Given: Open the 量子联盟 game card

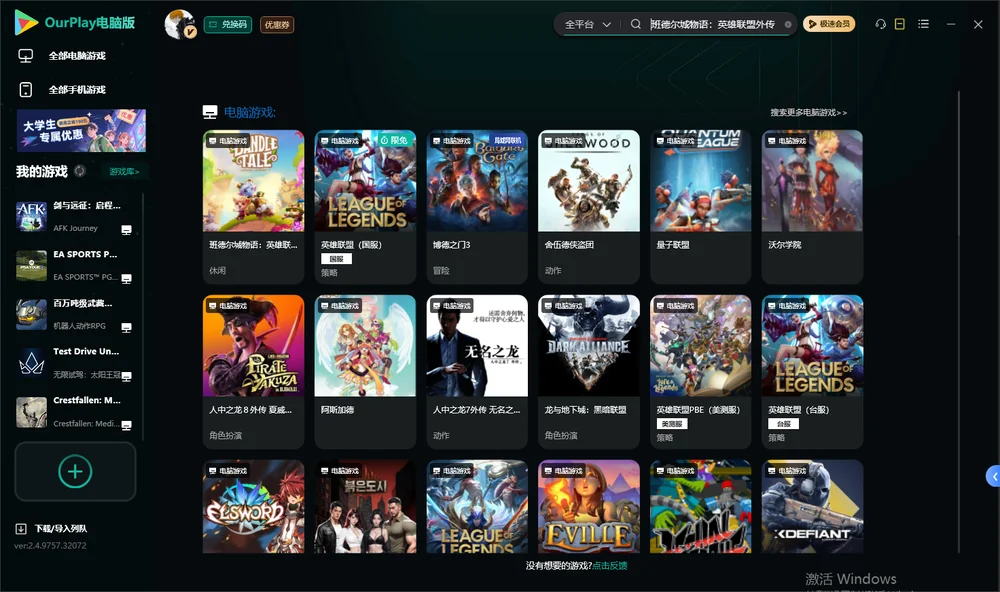Looking at the screenshot, I should [700, 207].
